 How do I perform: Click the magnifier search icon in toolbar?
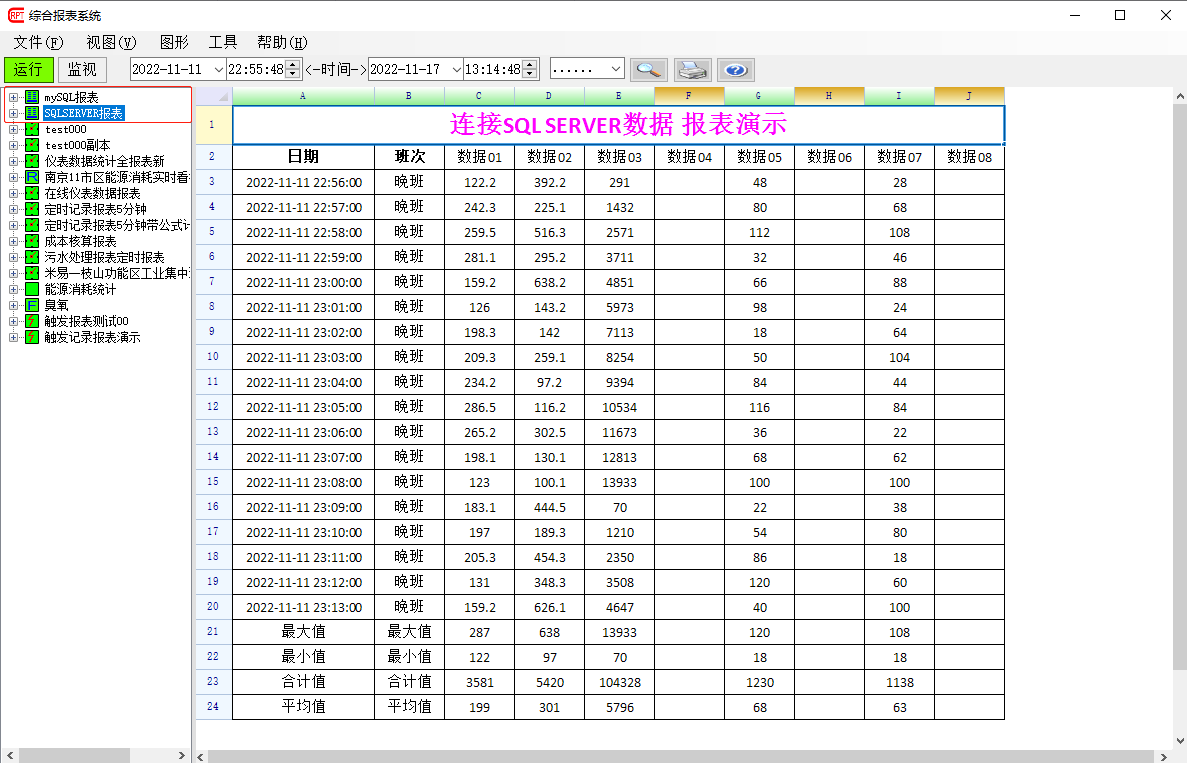650,69
